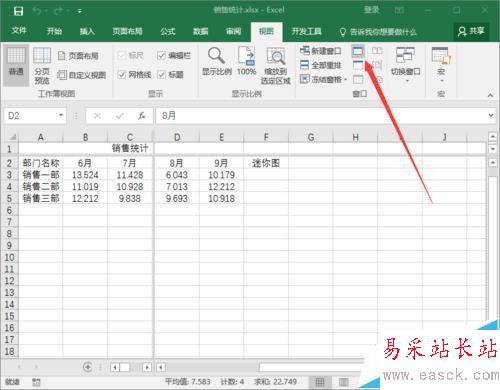The height and width of the screenshot is (390, 500).
Task: Open Ribbon Display Options in title bar
Action: tap(399, 11)
